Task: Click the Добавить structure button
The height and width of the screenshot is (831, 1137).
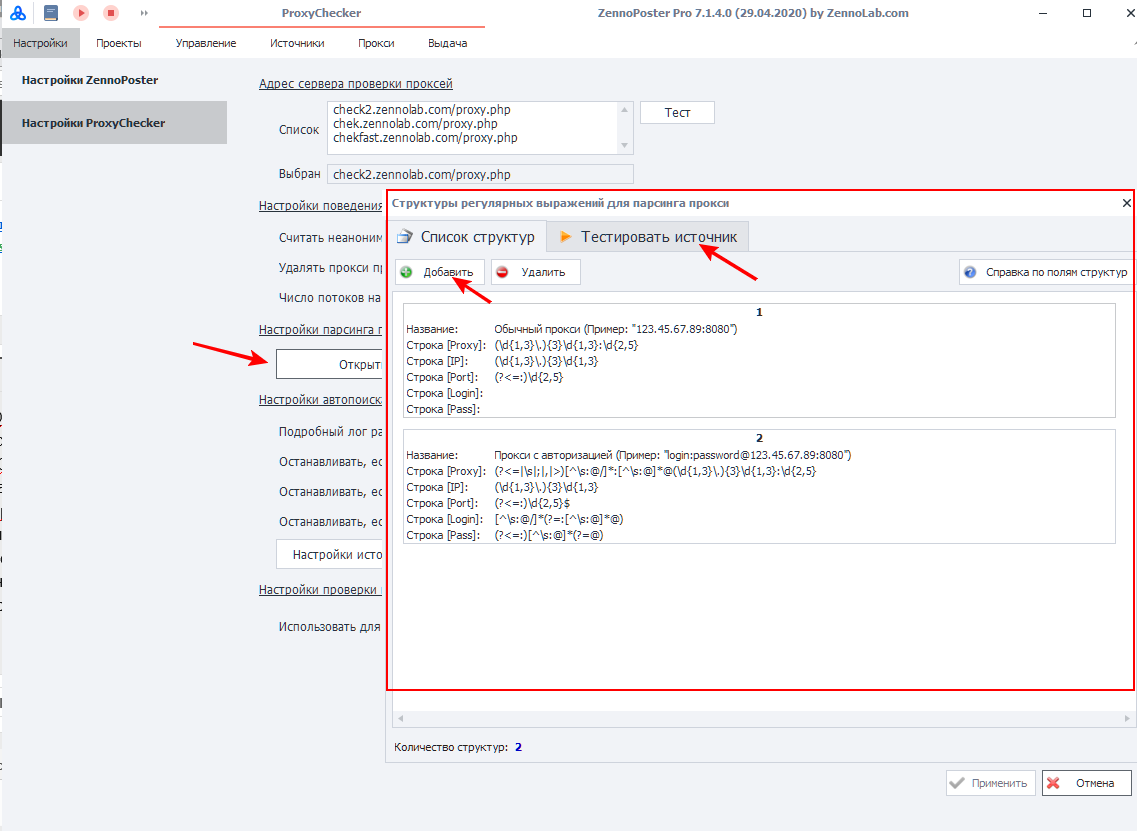Action: click(440, 272)
